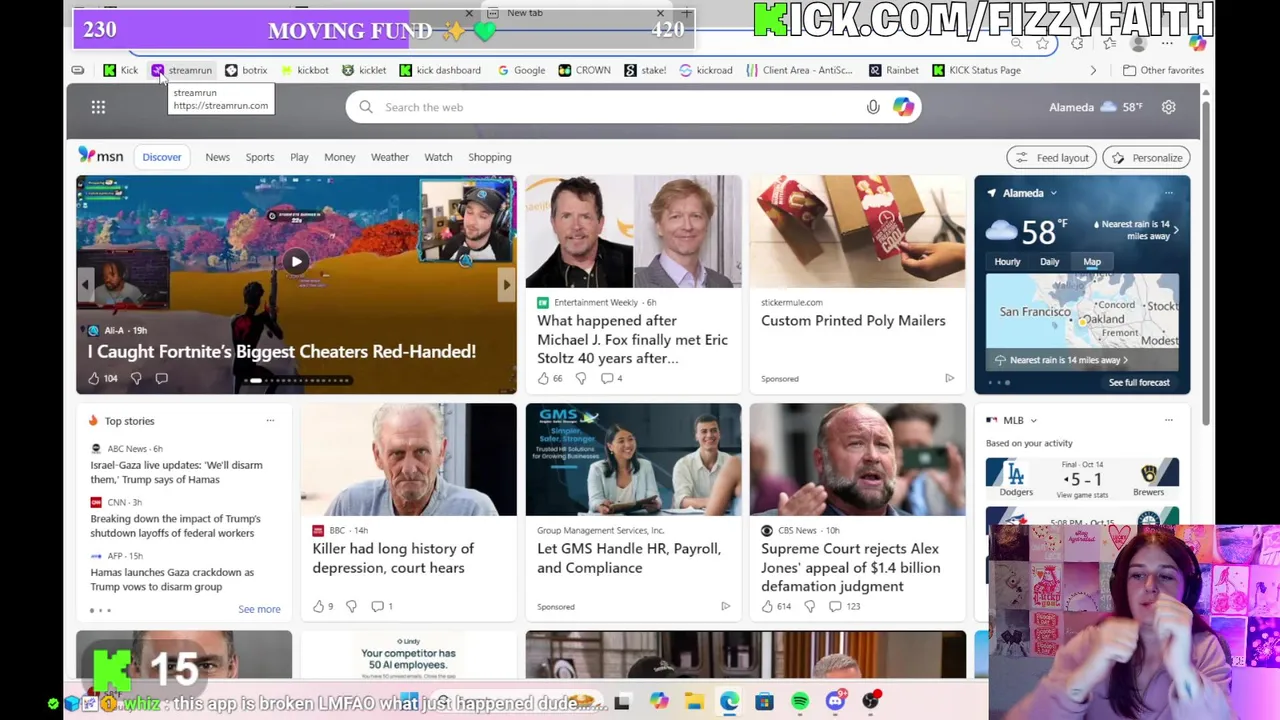The height and width of the screenshot is (720, 1280).
Task: Open the streamrun bookmark
Action: tap(182, 70)
